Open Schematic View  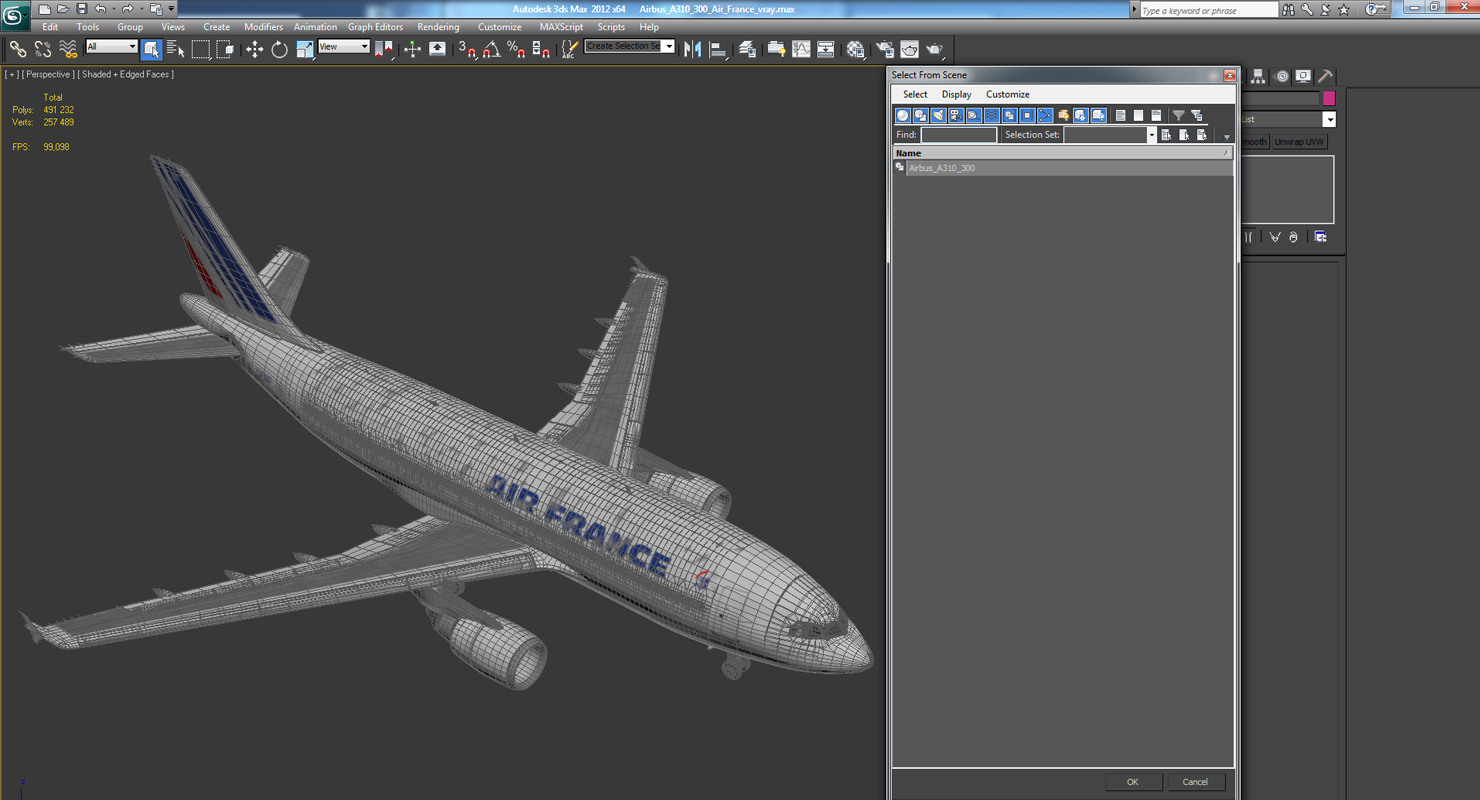pos(826,49)
